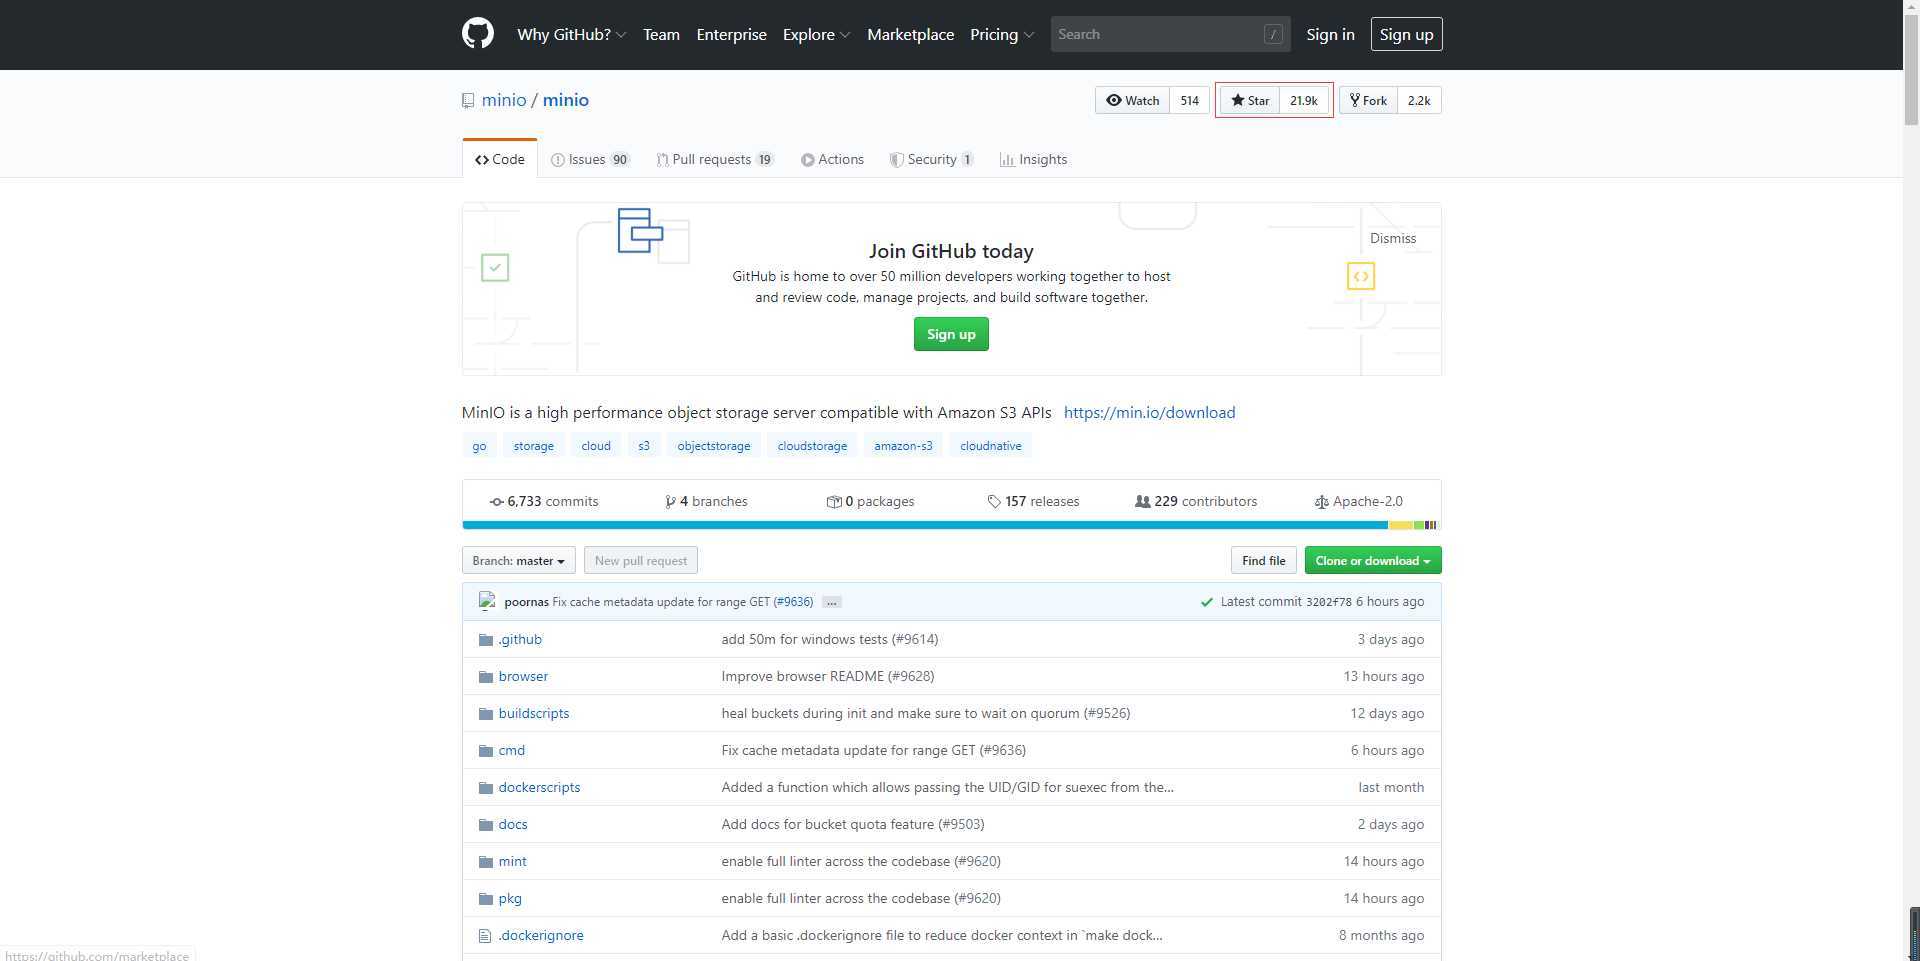This screenshot has width=1920, height=961.
Task: Click the browser folder icon
Action: click(486, 677)
